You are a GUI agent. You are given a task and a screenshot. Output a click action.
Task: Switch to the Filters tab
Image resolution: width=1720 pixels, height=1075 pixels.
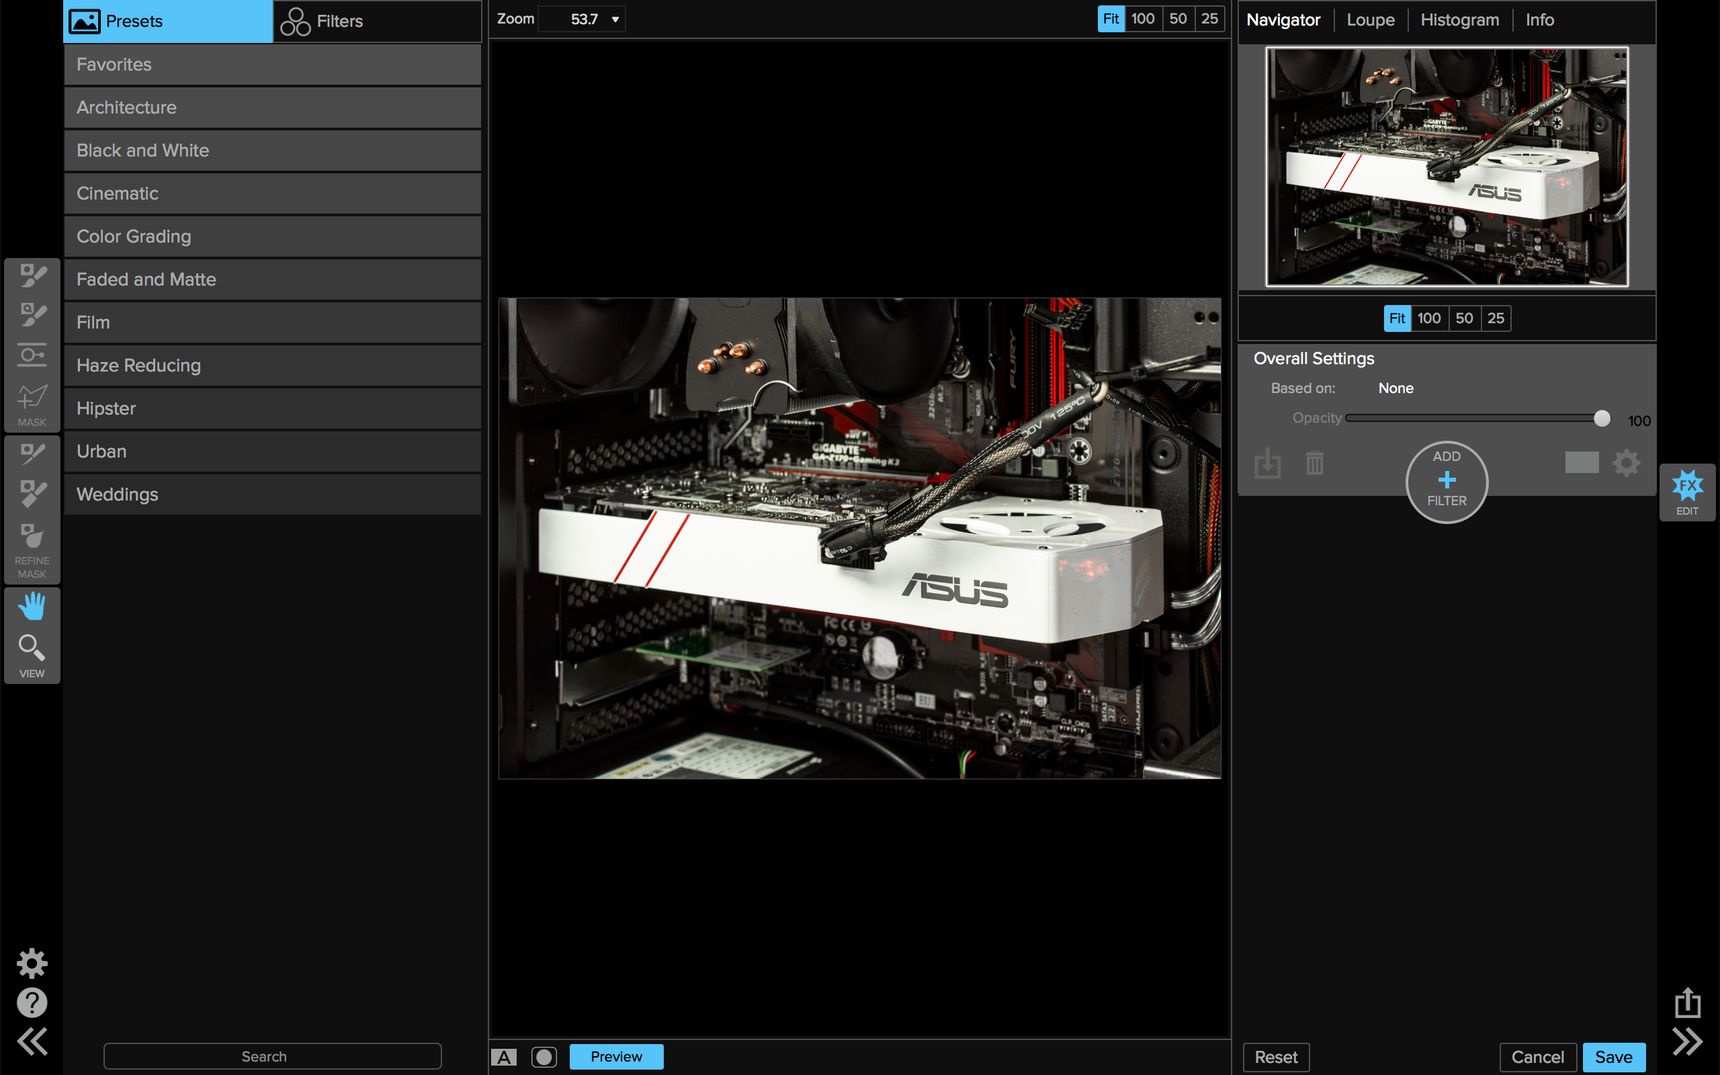click(x=376, y=21)
